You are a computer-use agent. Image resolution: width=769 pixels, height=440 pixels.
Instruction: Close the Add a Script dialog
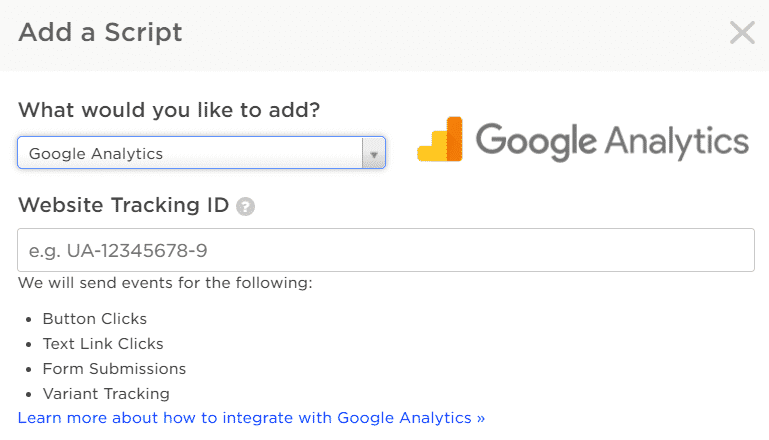point(742,33)
